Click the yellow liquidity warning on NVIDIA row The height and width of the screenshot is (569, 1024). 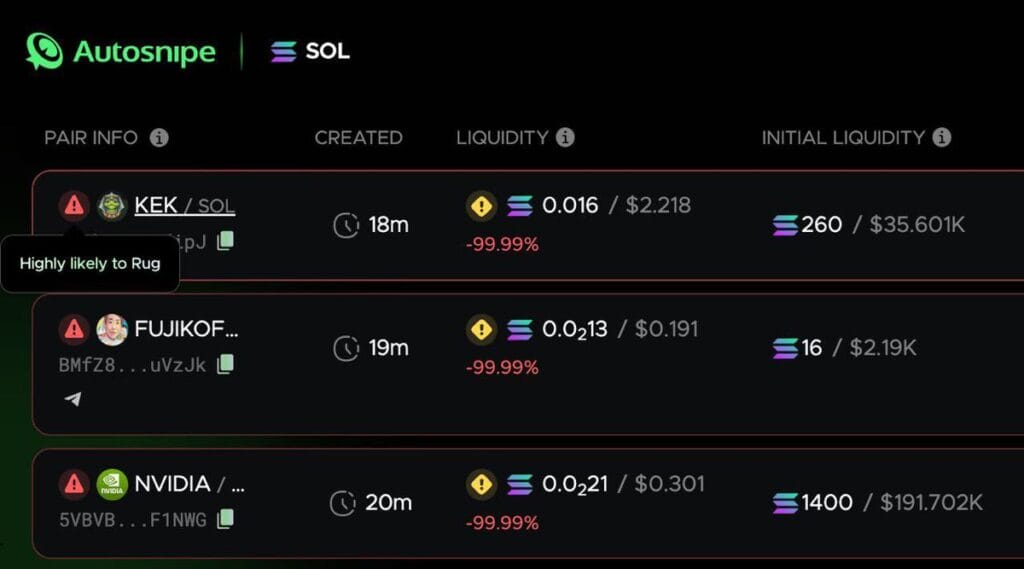[x=481, y=485]
